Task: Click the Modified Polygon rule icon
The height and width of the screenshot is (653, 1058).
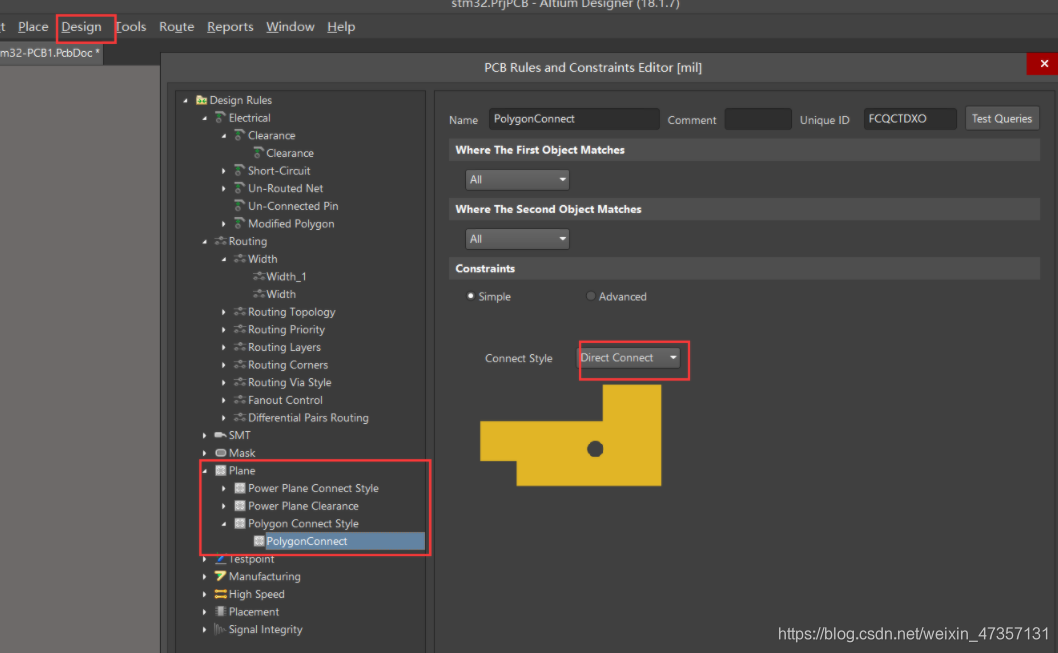Action: pos(239,223)
